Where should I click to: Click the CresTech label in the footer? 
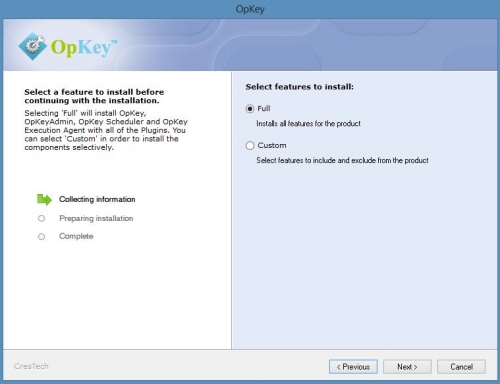31,366
